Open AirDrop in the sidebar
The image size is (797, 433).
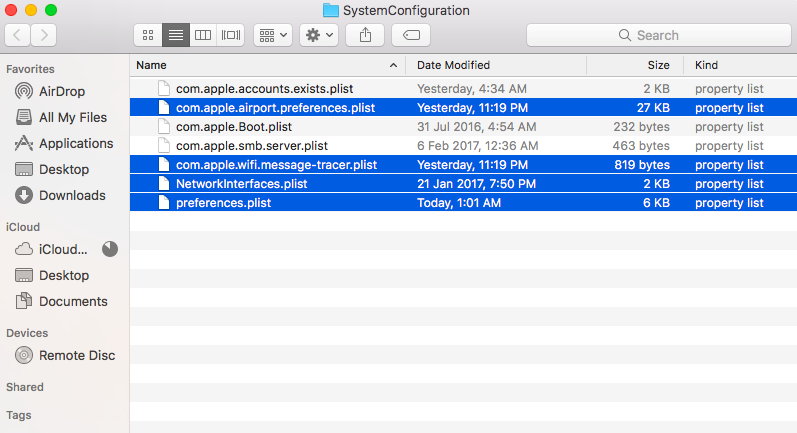[61, 91]
